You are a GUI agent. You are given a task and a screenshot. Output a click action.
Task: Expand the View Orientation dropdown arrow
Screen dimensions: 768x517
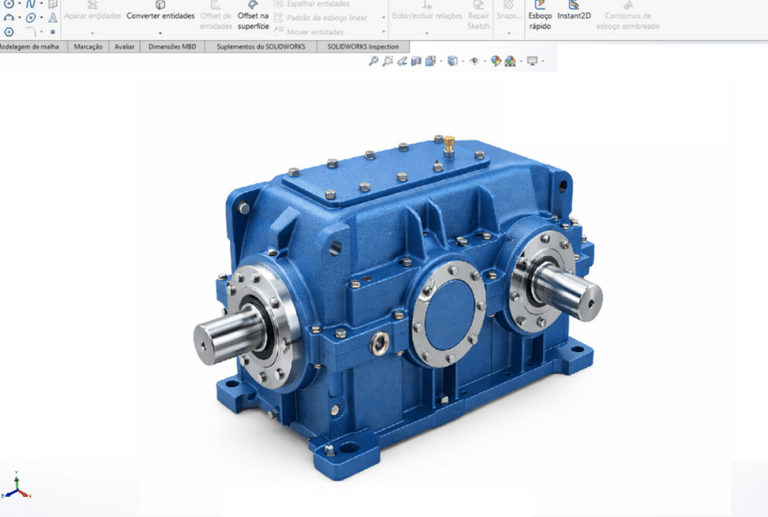click(x=441, y=61)
